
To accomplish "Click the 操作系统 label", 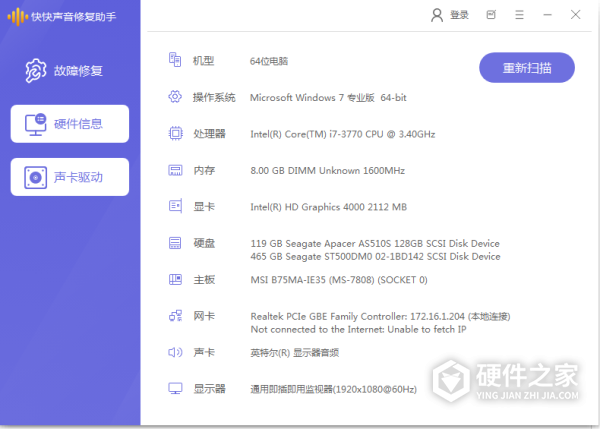I will (214, 97).
